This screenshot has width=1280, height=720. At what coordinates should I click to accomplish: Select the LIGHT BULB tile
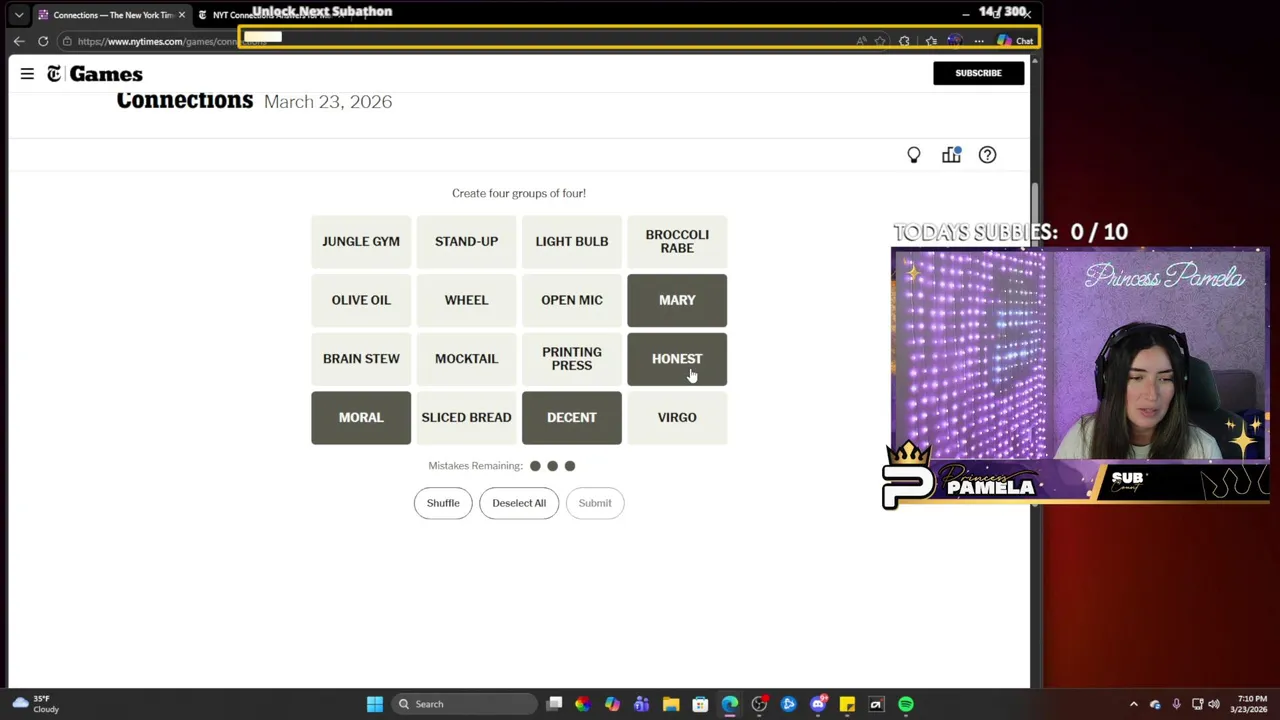pos(572,241)
